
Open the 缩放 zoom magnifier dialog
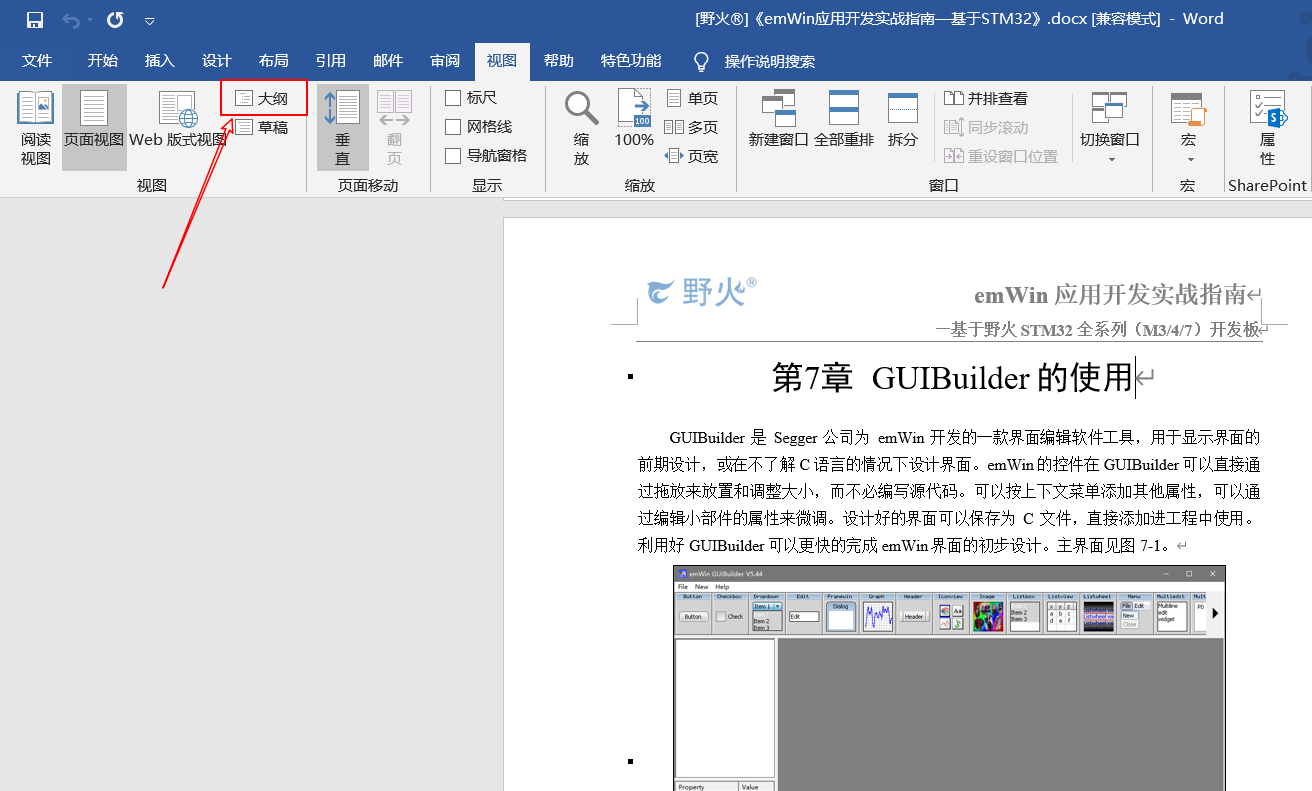coord(581,128)
